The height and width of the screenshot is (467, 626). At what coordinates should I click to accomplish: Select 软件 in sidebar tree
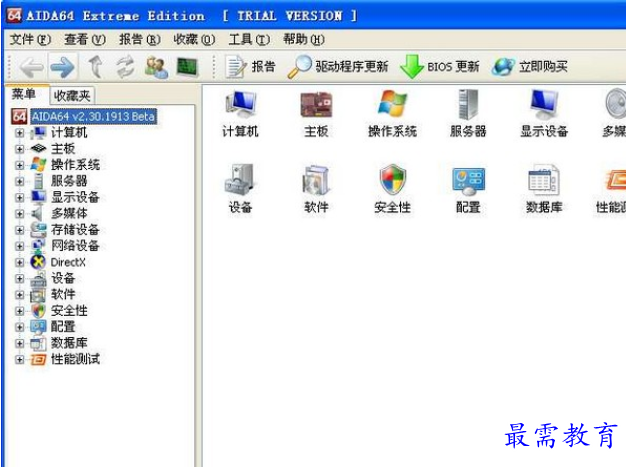click(x=63, y=295)
